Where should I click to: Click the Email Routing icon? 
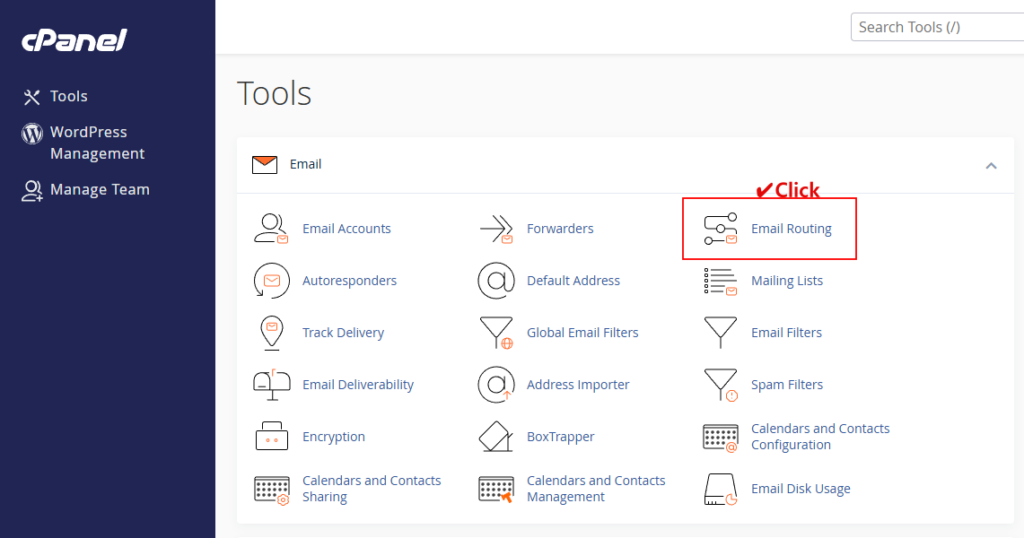720,229
